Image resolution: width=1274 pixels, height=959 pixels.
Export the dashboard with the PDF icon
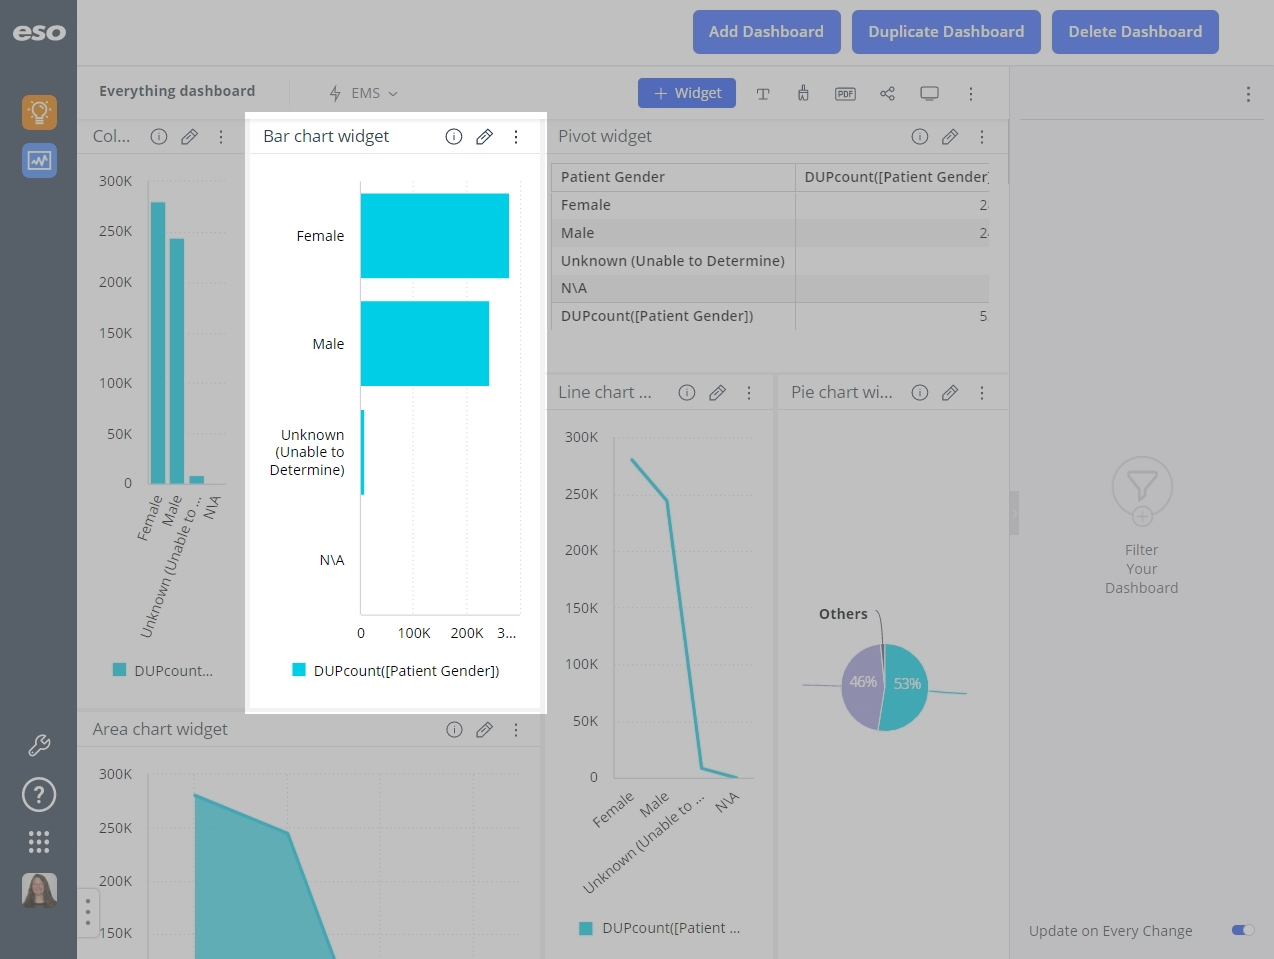[x=845, y=94]
